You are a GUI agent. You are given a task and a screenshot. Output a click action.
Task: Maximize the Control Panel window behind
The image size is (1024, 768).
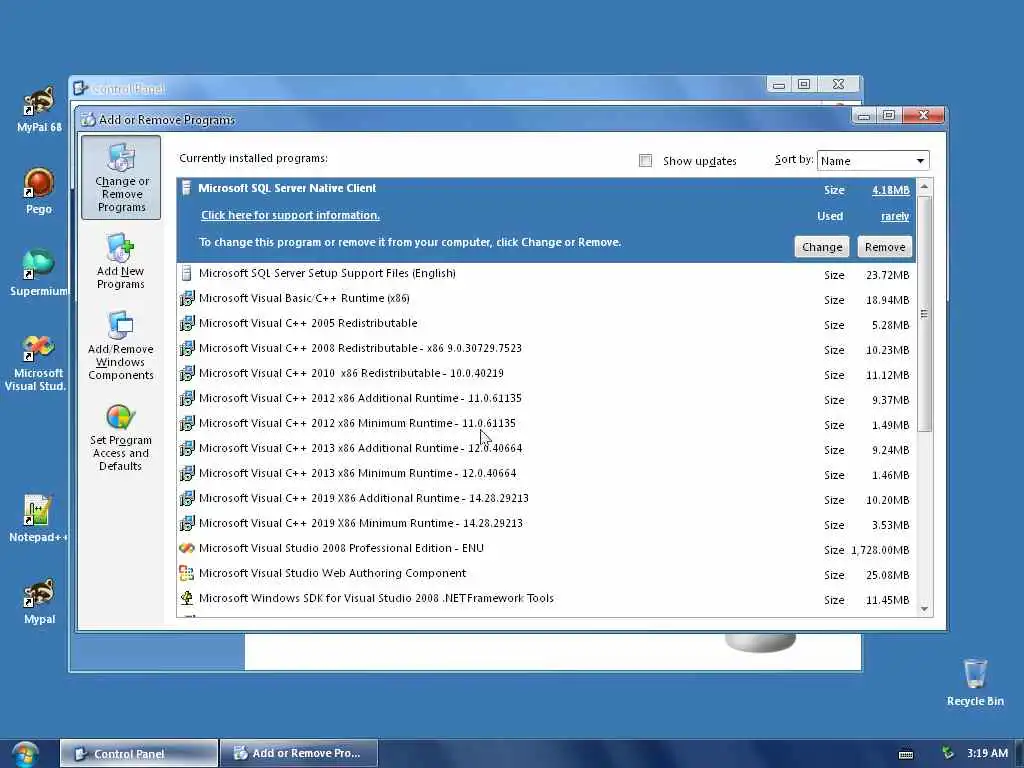(x=804, y=84)
